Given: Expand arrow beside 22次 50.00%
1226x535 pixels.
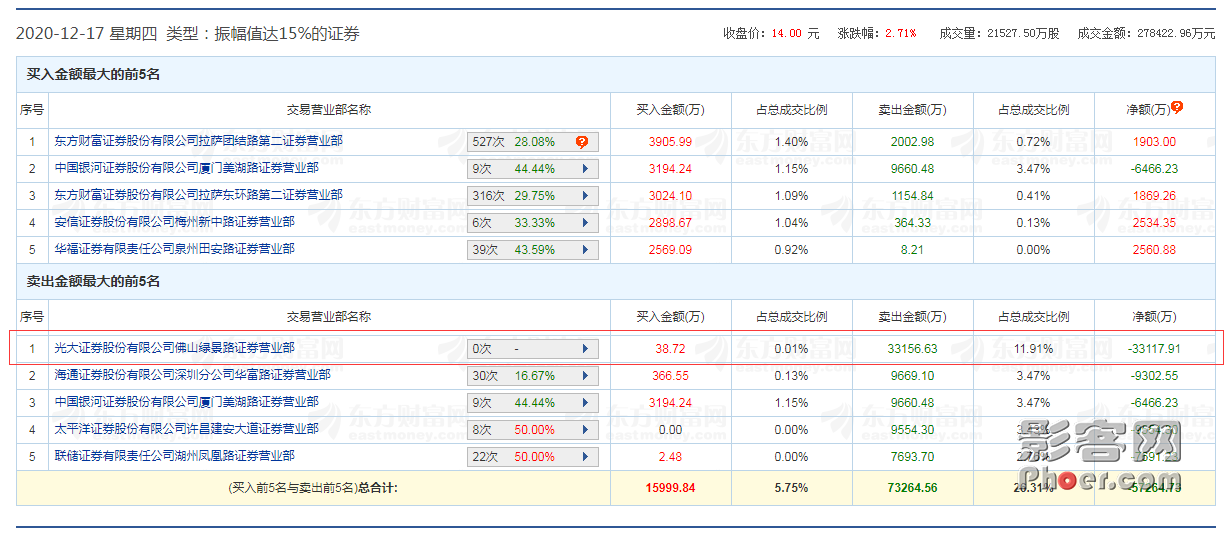Looking at the screenshot, I should pos(584,457).
